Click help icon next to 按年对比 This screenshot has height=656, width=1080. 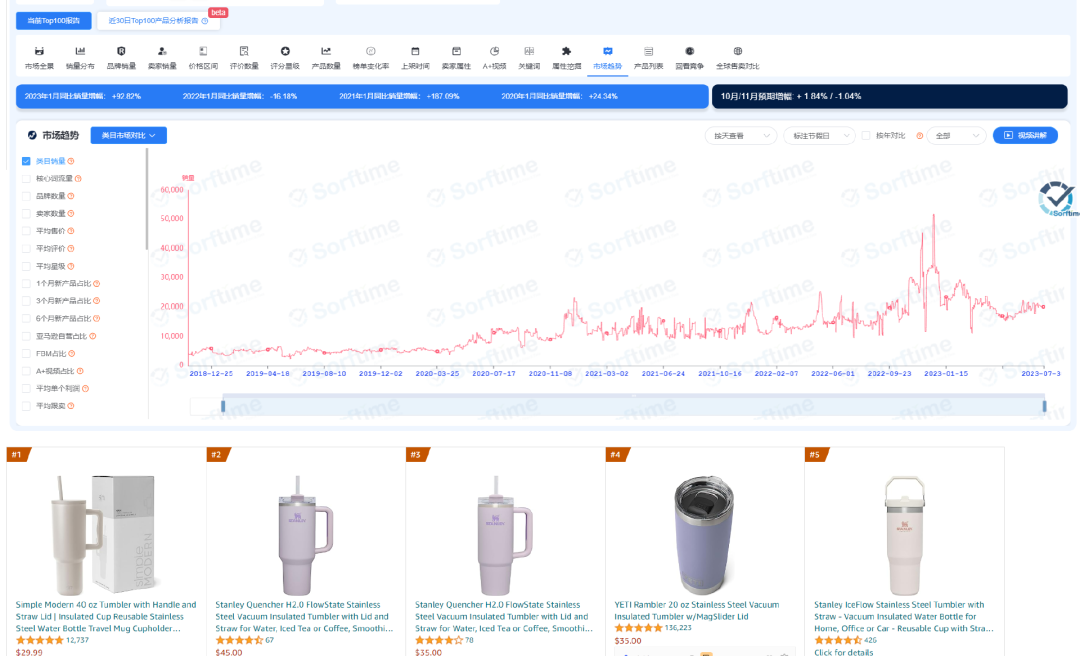point(920,136)
